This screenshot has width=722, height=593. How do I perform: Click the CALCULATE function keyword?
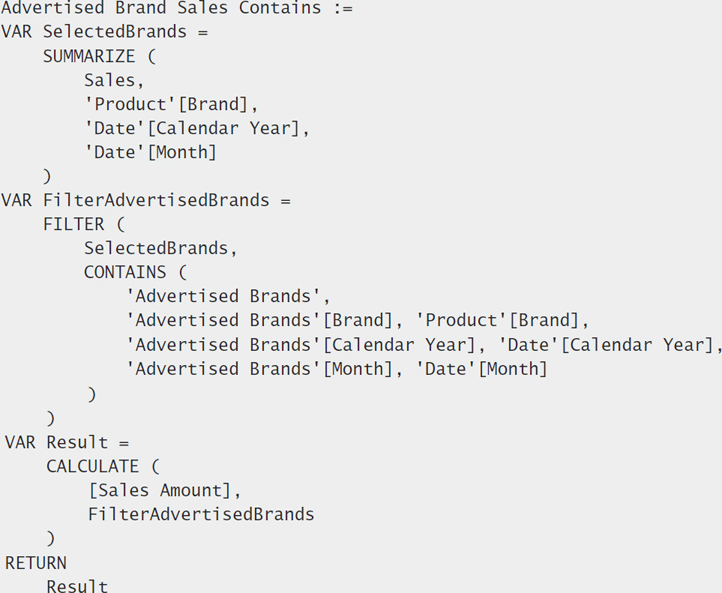tap(92, 466)
